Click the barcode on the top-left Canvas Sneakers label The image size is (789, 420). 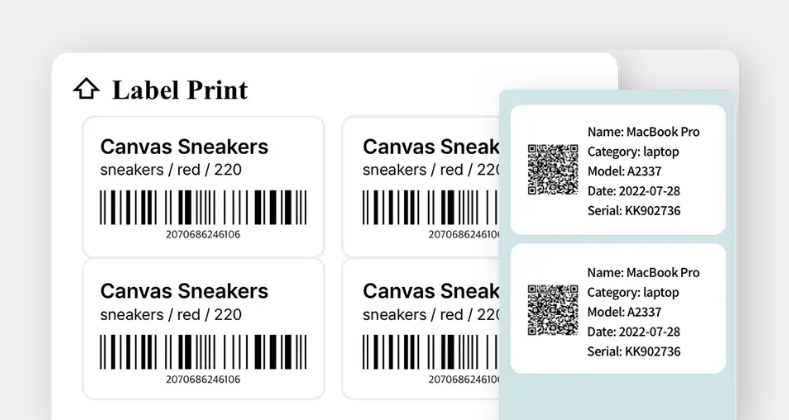[203, 208]
